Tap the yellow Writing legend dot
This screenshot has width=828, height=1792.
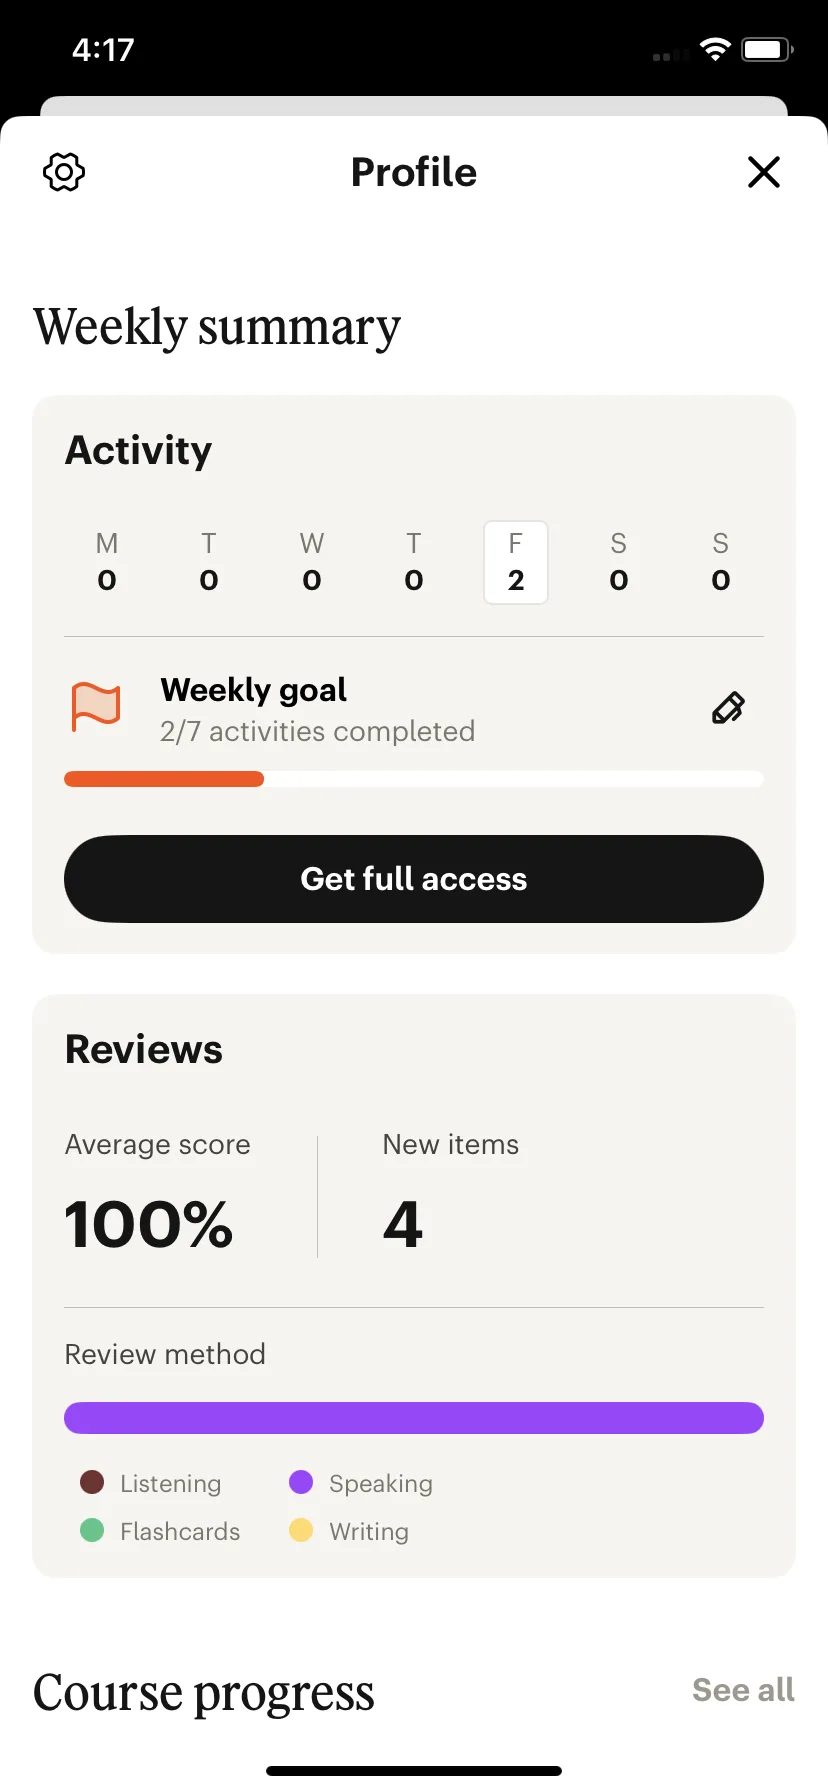tap(301, 1530)
